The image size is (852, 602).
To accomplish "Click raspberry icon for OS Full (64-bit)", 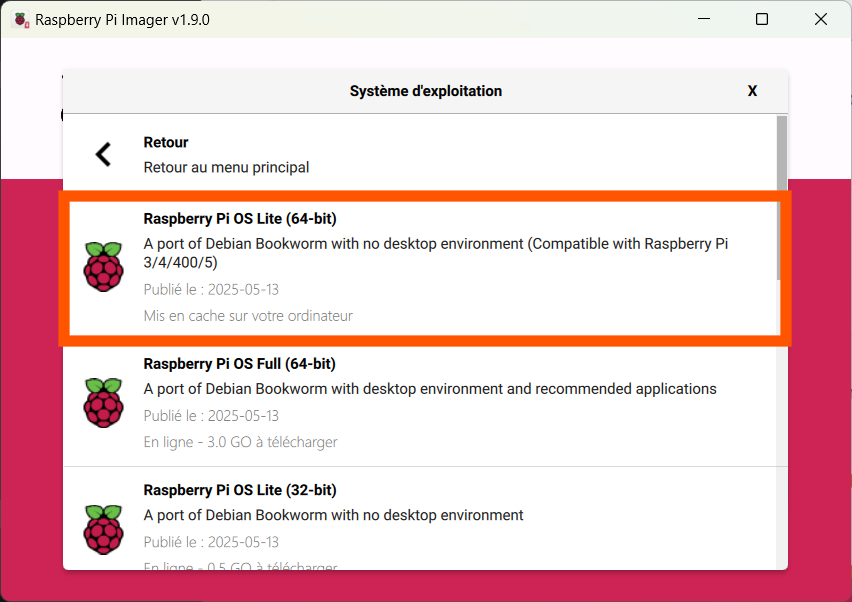I will coord(103,403).
